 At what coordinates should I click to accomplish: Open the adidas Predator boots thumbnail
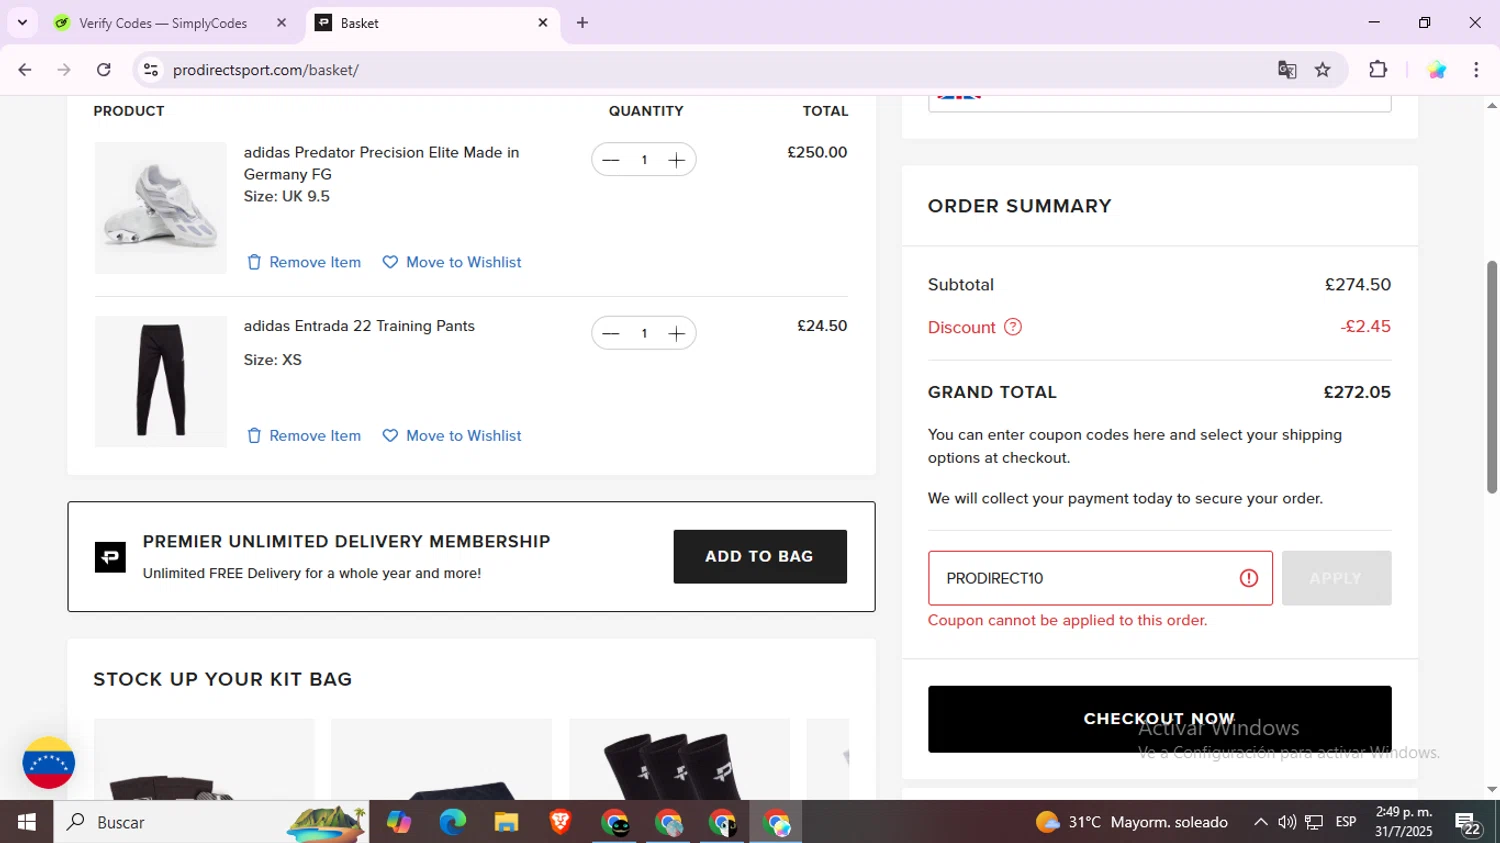click(161, 208)
